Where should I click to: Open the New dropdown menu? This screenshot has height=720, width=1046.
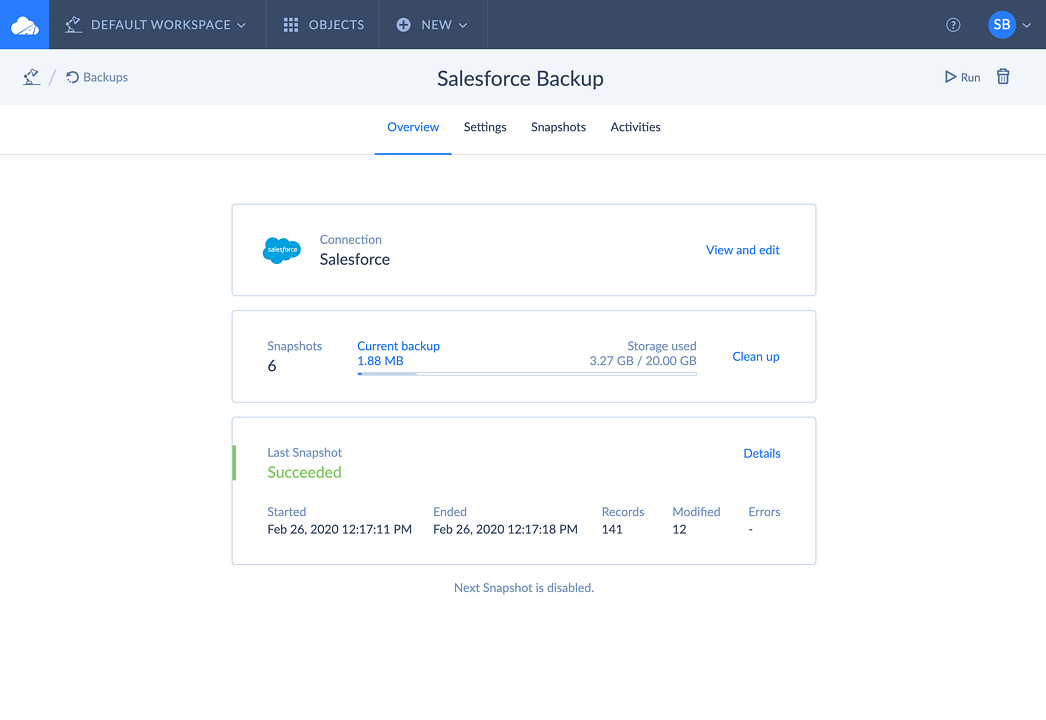[432, 25]
